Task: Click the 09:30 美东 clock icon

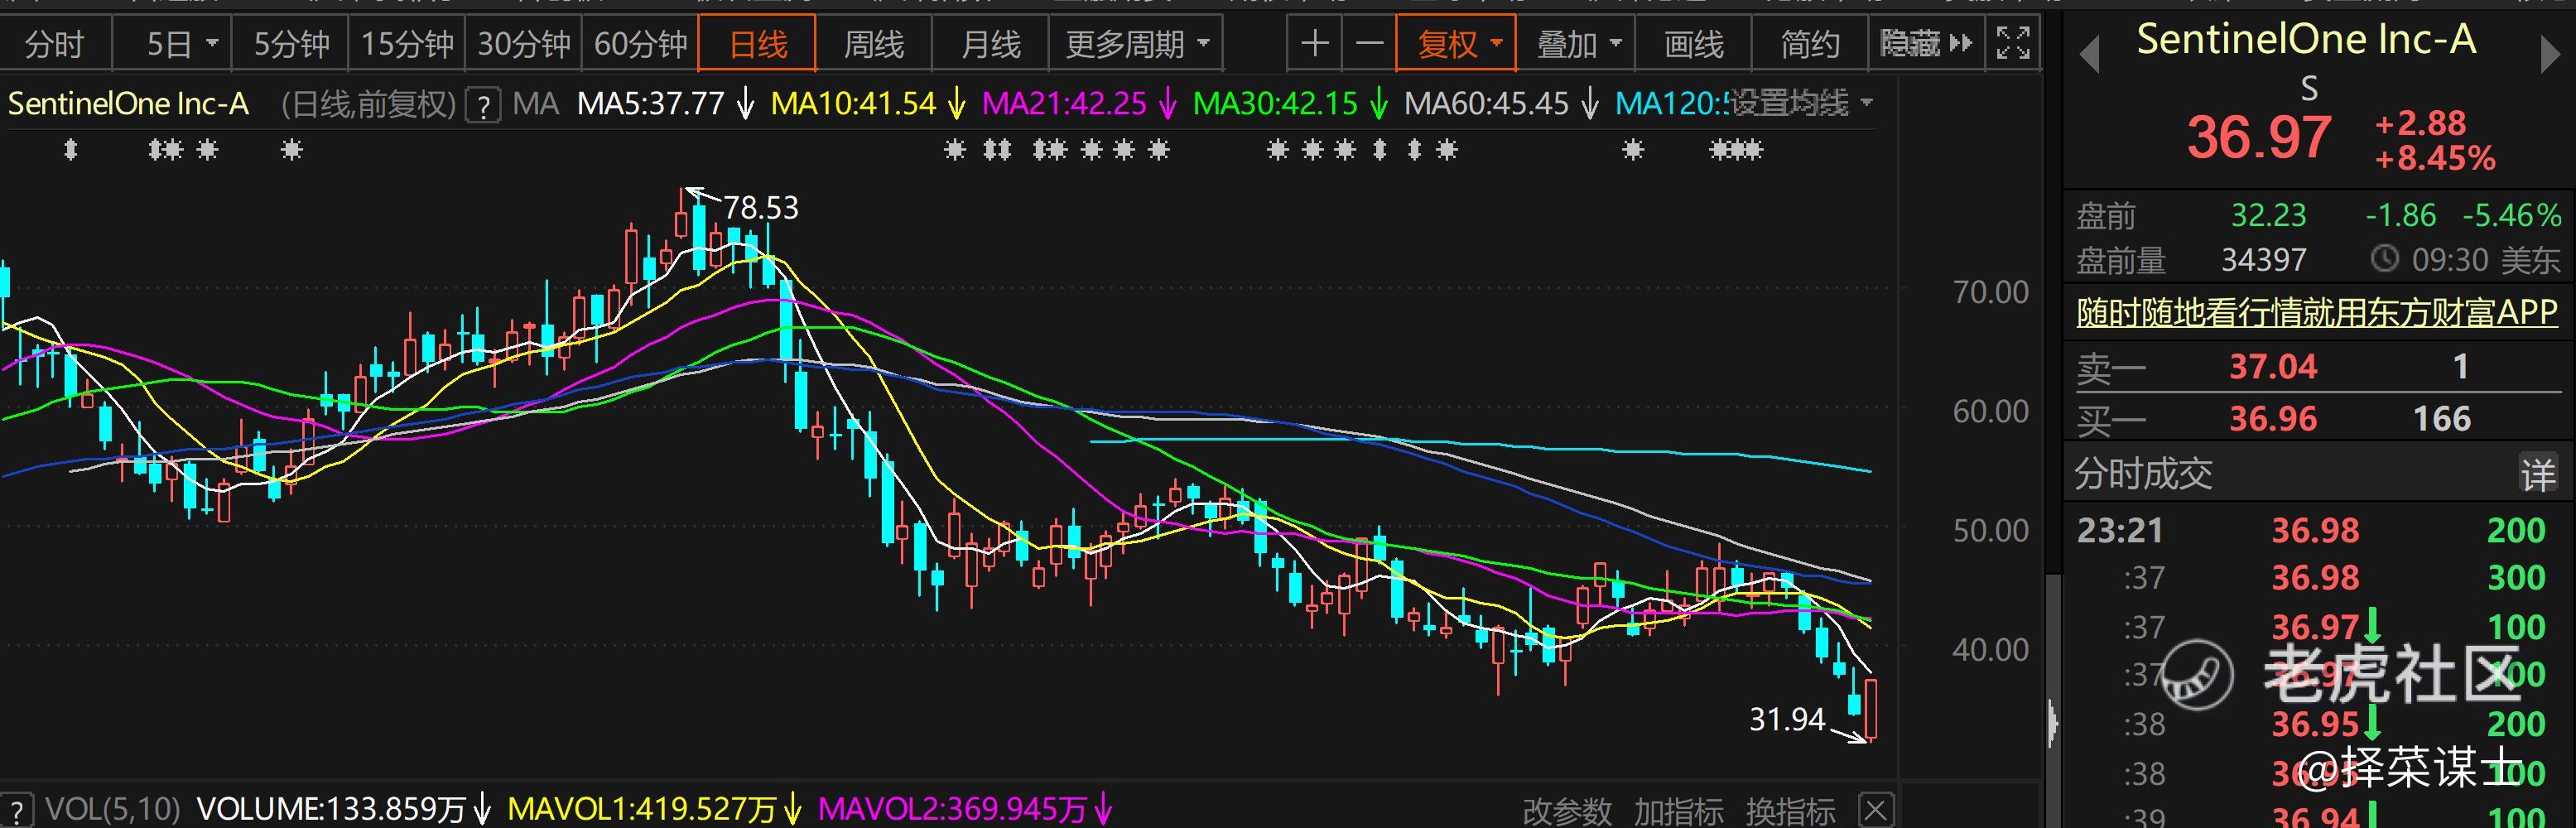Action: [x=2385, y=260]
